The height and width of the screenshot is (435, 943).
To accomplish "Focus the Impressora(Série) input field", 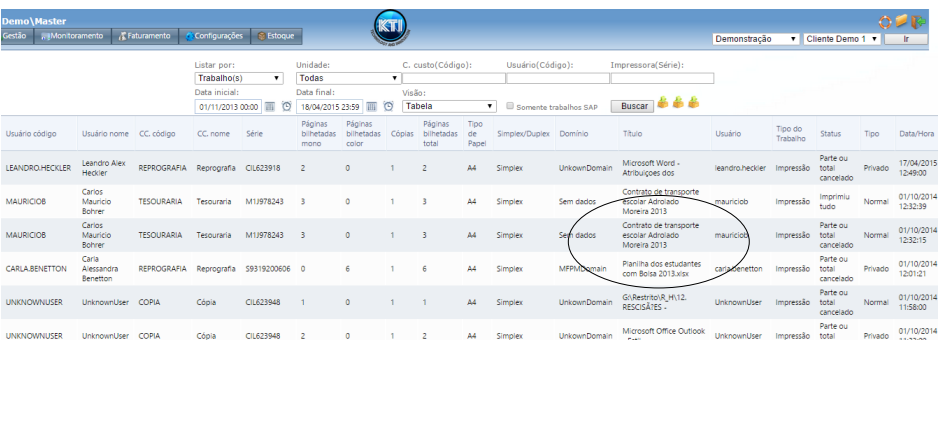I will pyautogui.click(x=662, y=78).
